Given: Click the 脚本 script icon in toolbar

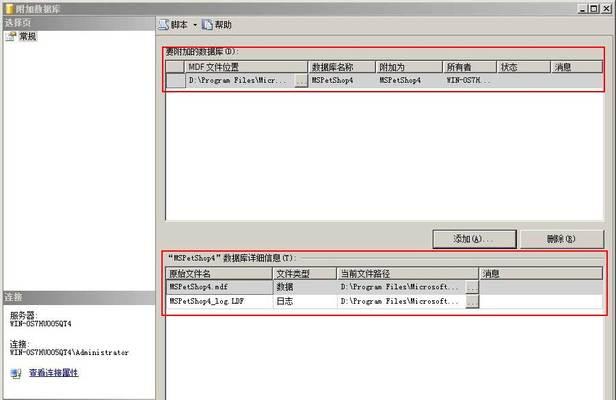Looking at the screenshot, I should coord(163,25).
